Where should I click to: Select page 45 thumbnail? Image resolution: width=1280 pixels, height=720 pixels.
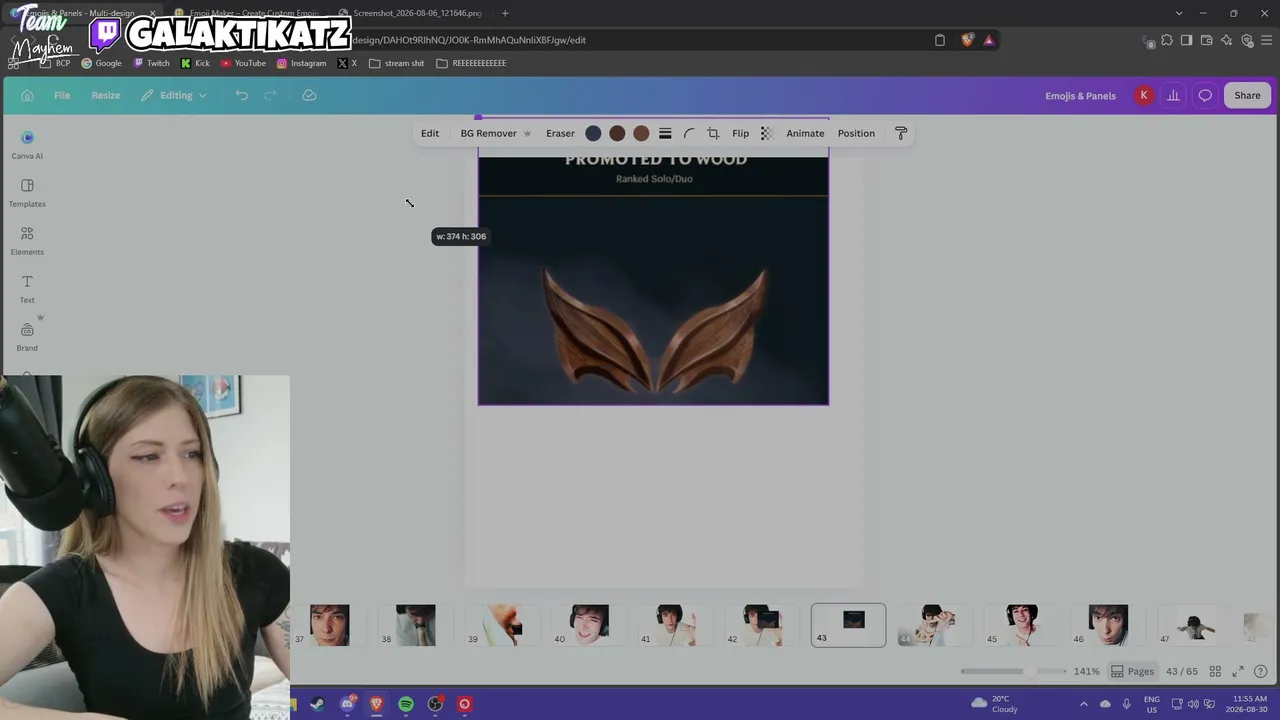click(1022, 625)
